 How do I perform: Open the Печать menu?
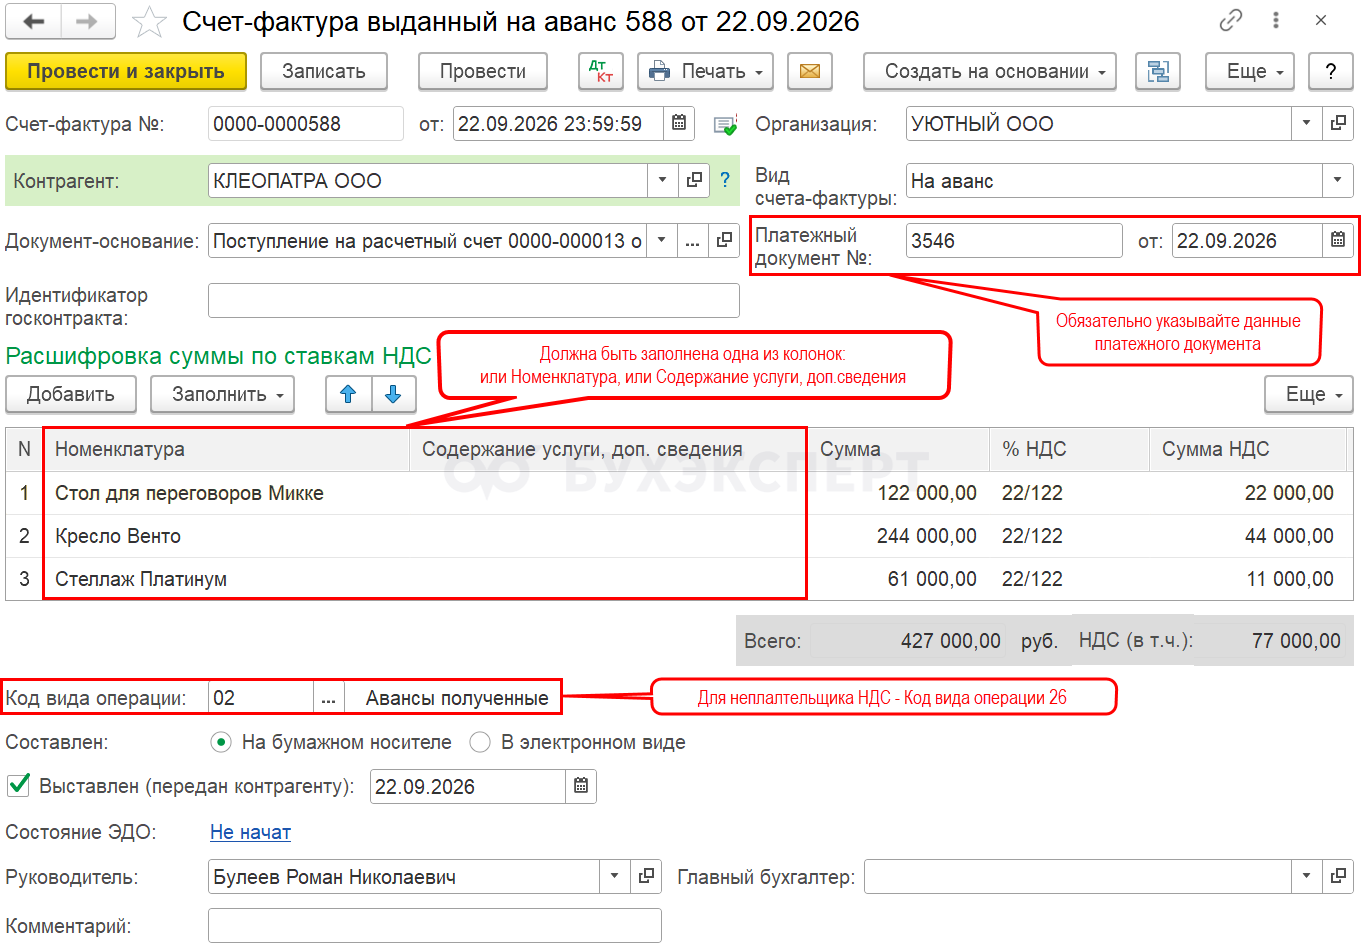point(705,71)
